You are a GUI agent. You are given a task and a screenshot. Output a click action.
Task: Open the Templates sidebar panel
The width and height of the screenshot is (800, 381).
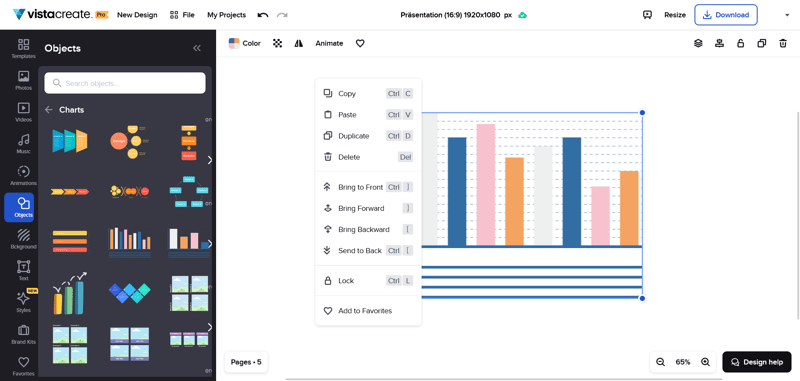[23, 48]
